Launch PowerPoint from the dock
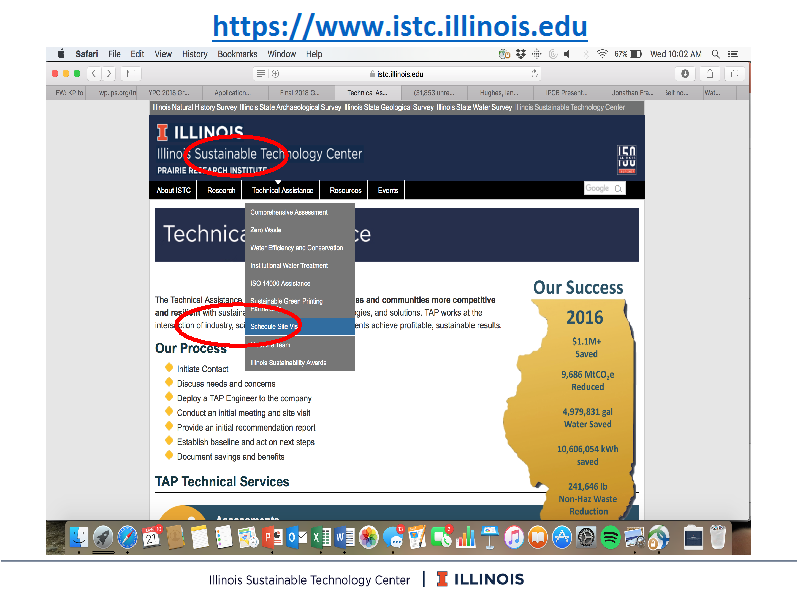 pos(271,538)
